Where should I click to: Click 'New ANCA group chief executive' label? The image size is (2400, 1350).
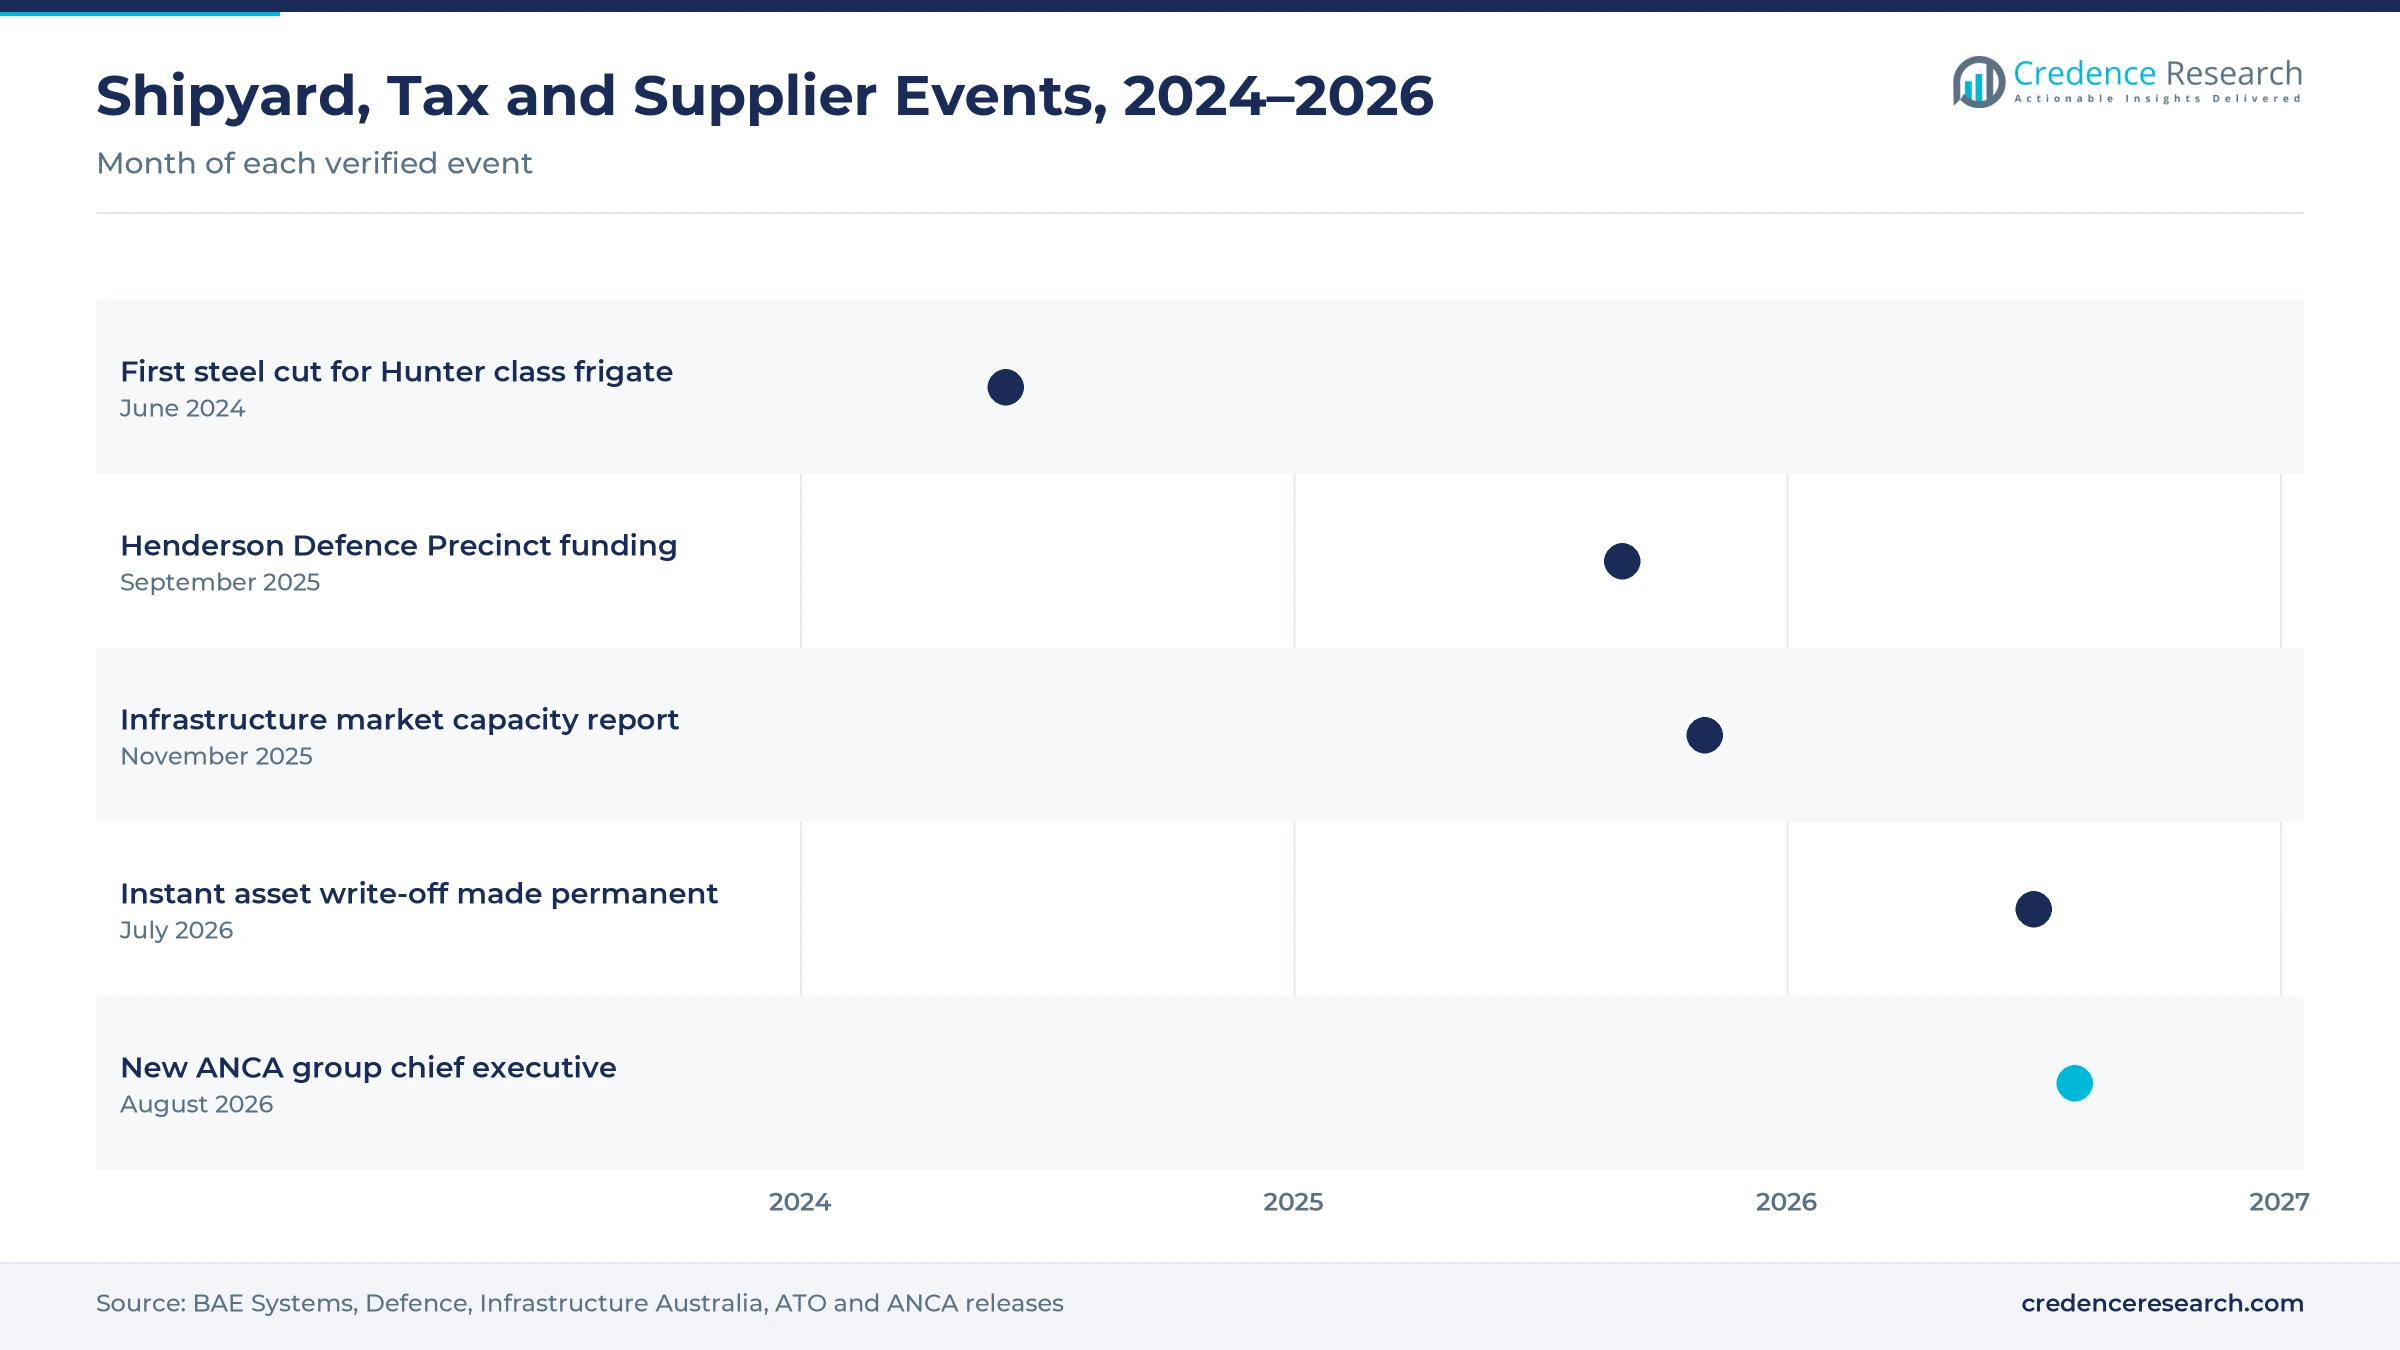coord(368,1067)
